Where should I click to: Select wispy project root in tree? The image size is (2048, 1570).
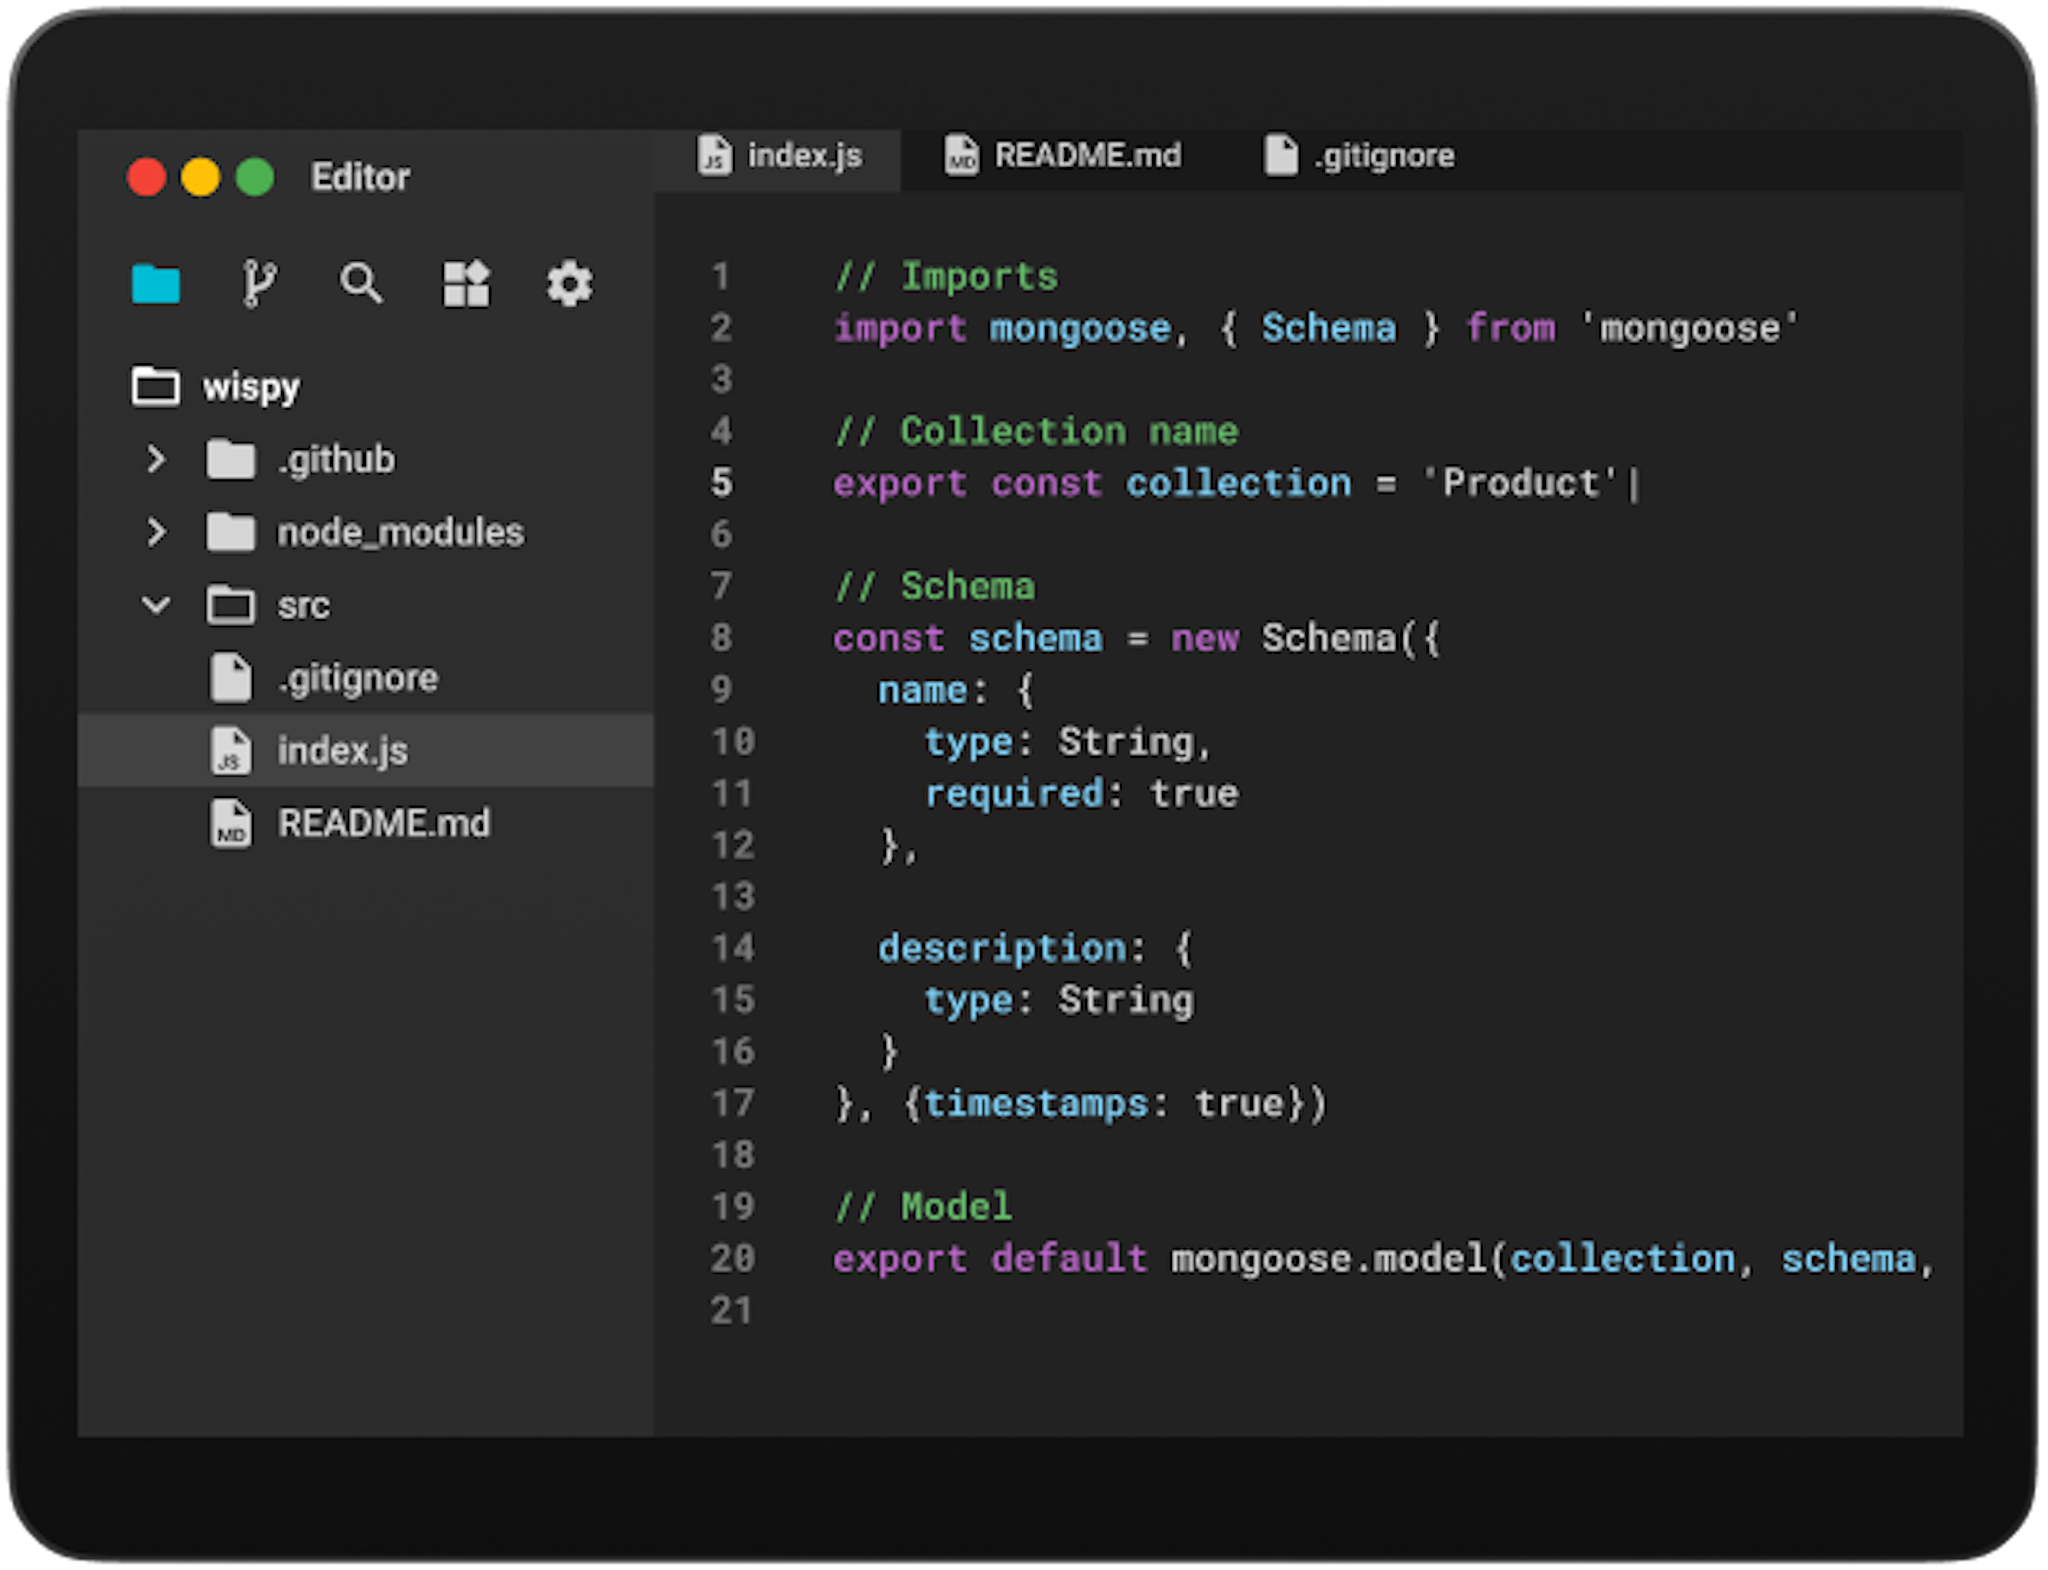point(251,387)
